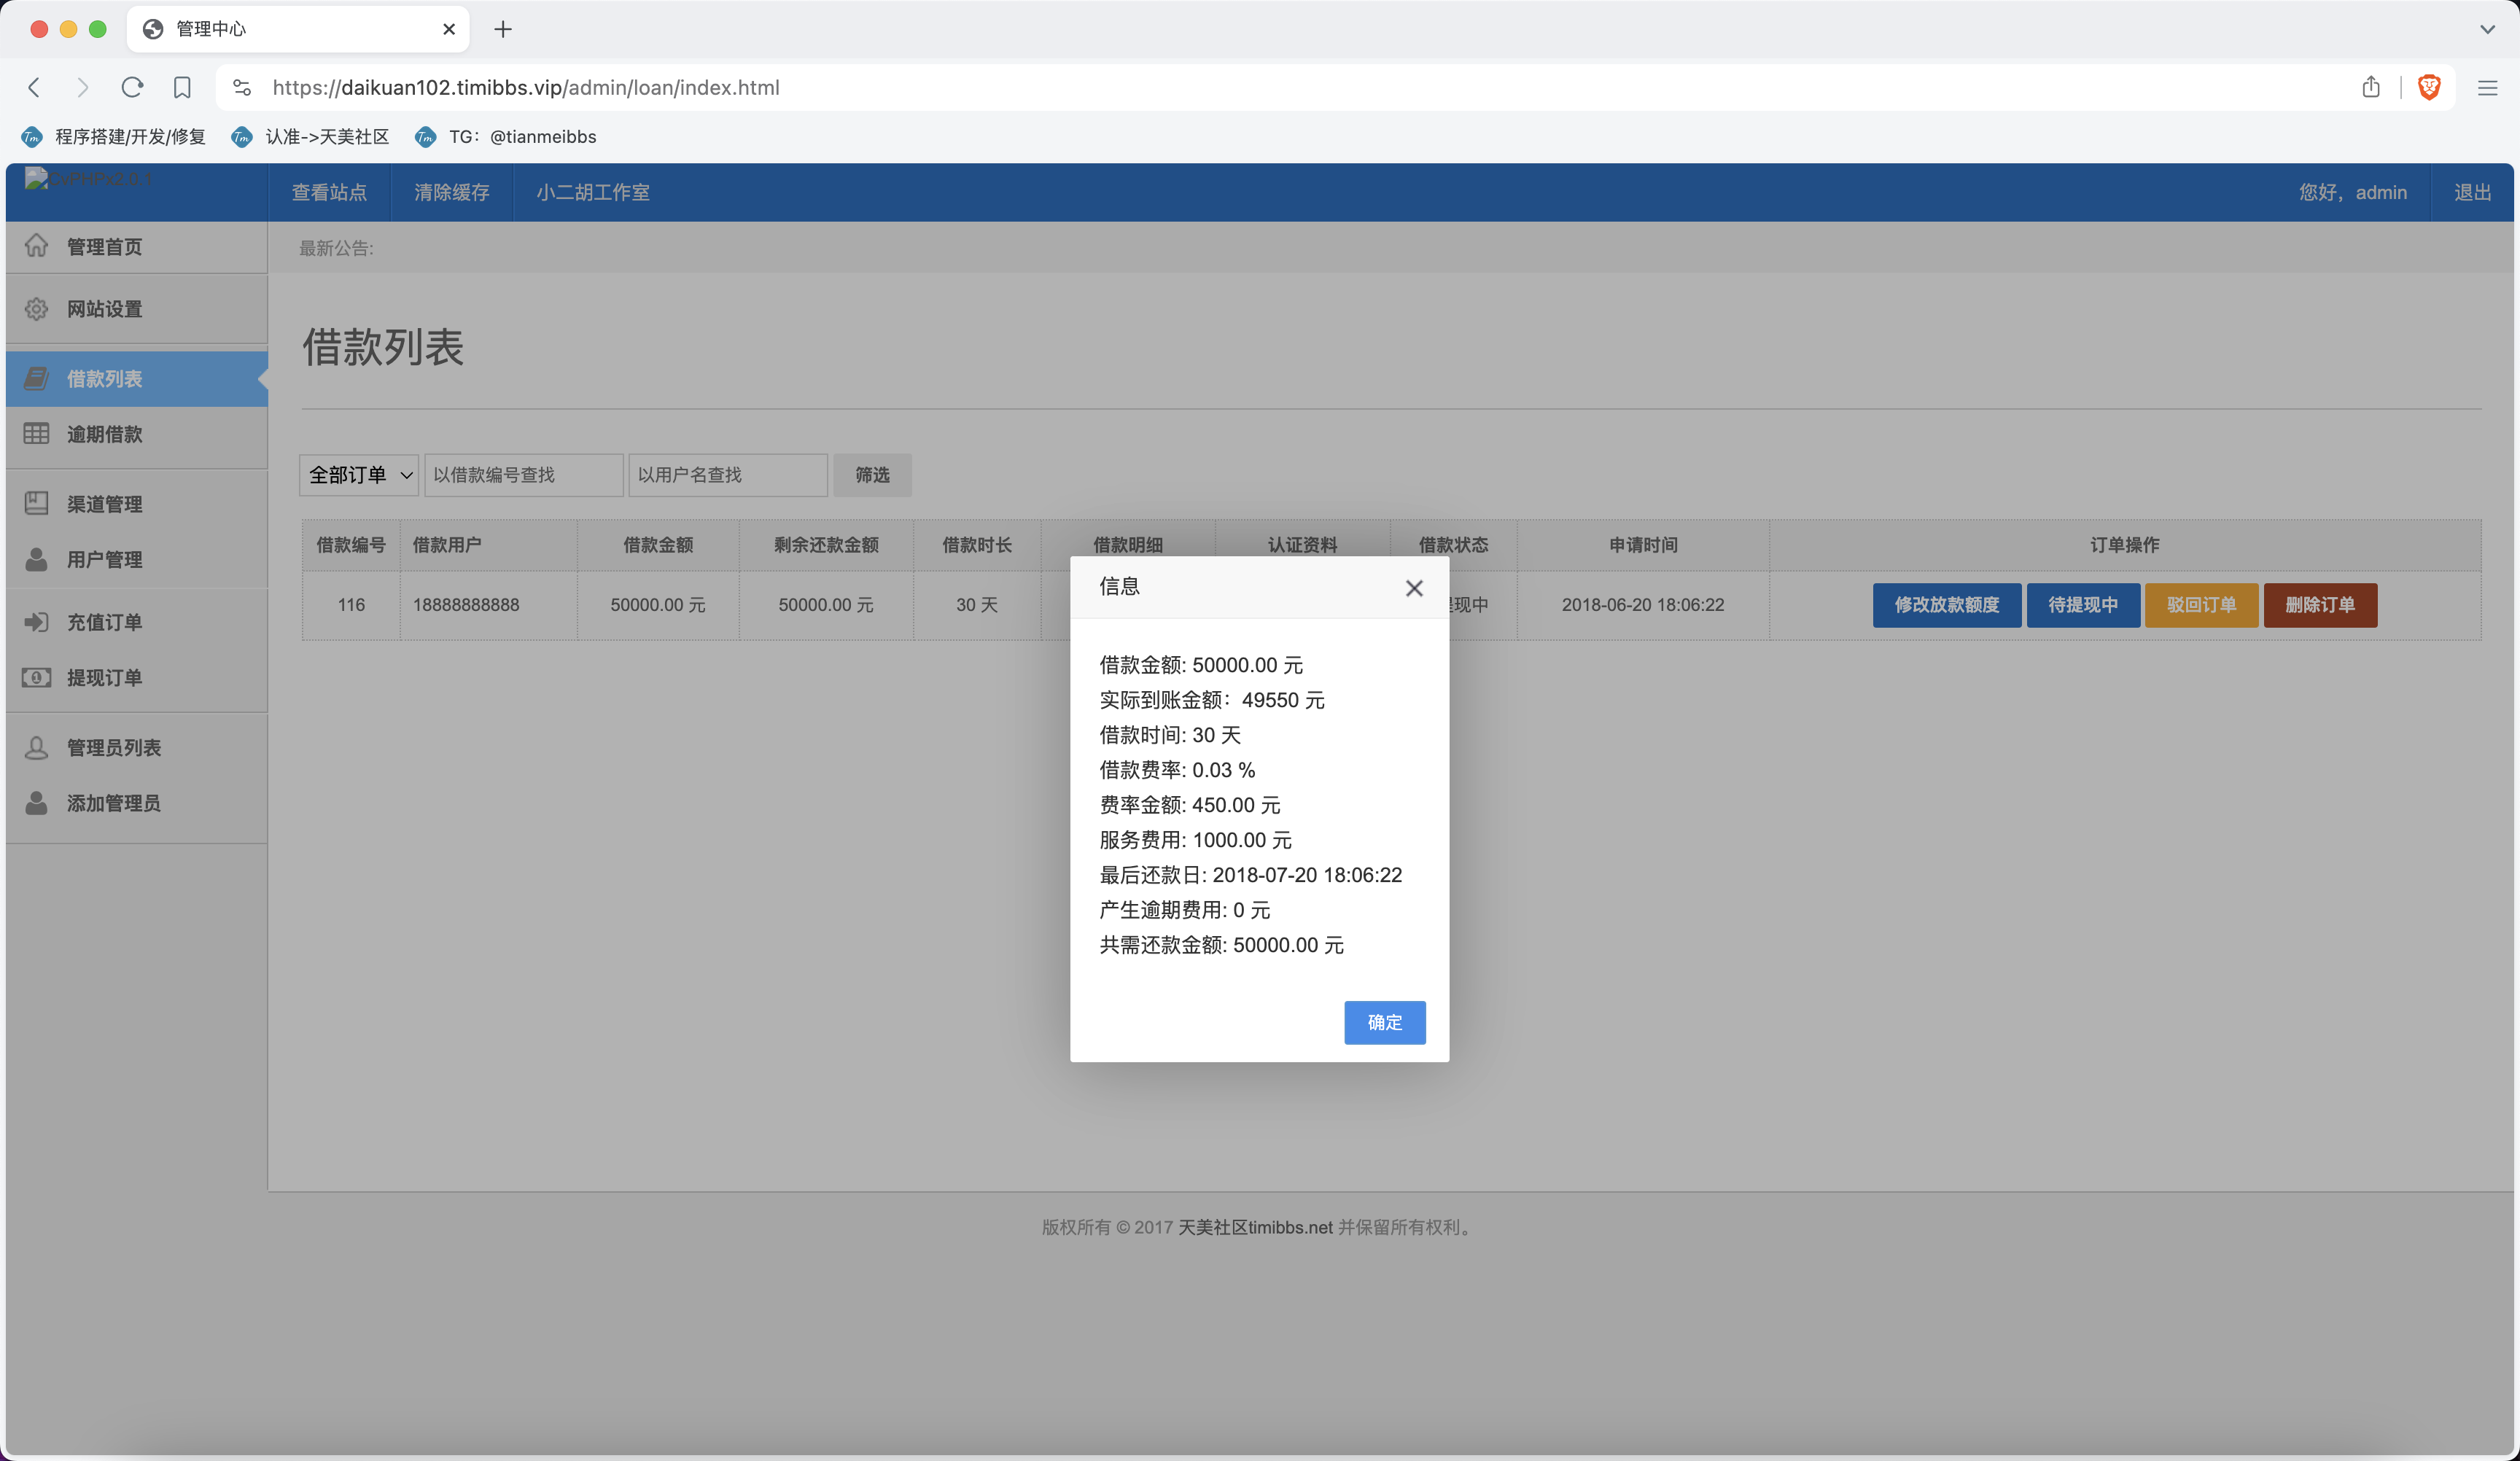2520x1461 pixels.
Task: Click the 退出 logout link
Action: [2471, 192]
